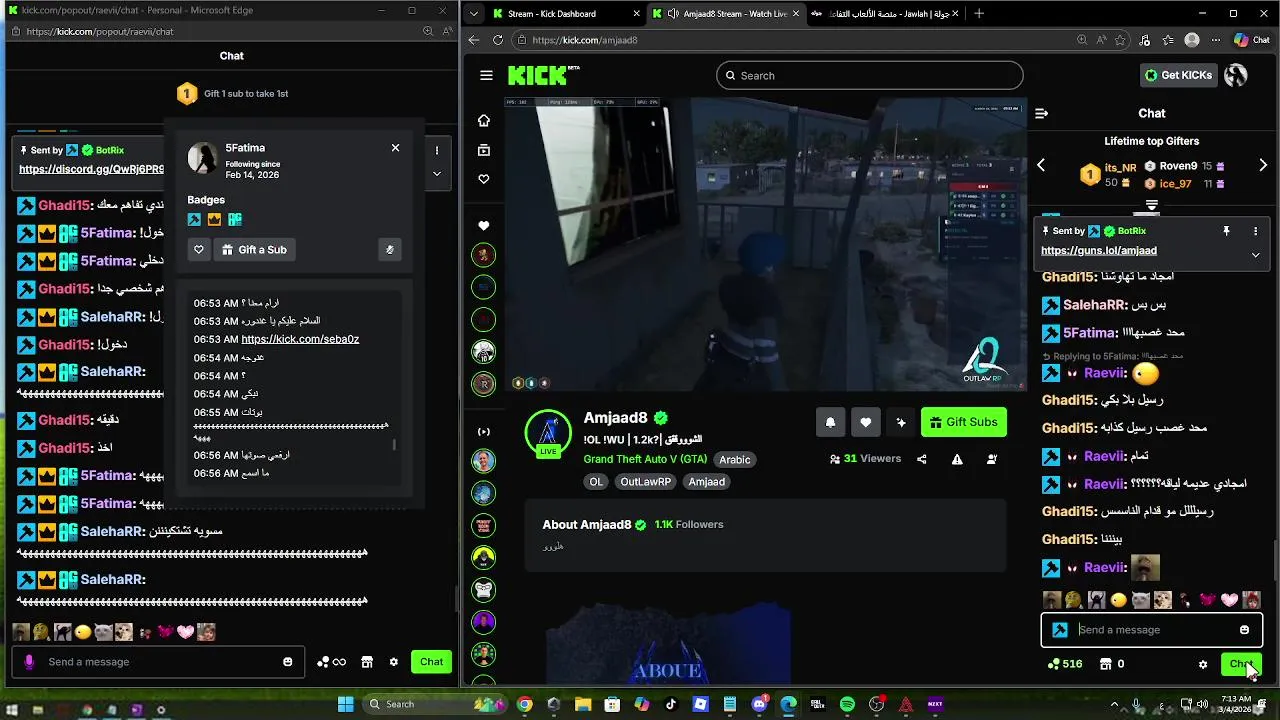The width and height of the screenshot is (1280, 720).
Task: Go to previous leaderboard with left arrow
Action: point(1041,165)
